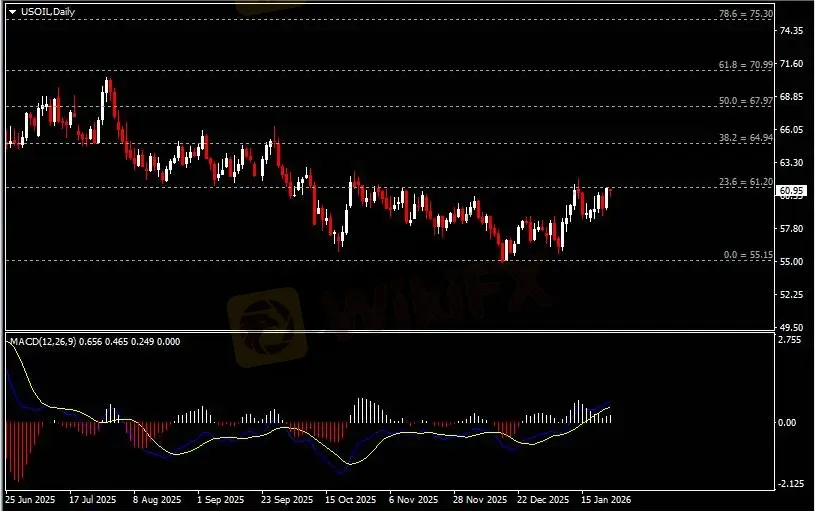Screen dimensions: 815x511
Task: Select the 38.2 = 64.94 Fibonacci label
Action: tap(745, 138)
